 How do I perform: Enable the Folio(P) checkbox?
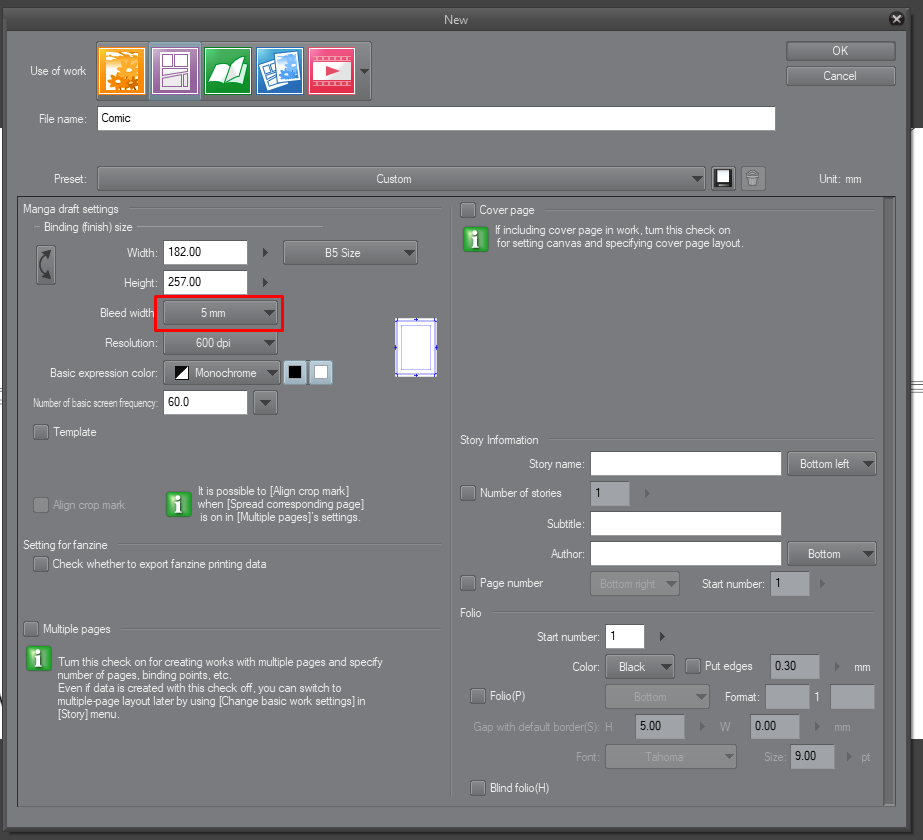click(x=478, y=696)
